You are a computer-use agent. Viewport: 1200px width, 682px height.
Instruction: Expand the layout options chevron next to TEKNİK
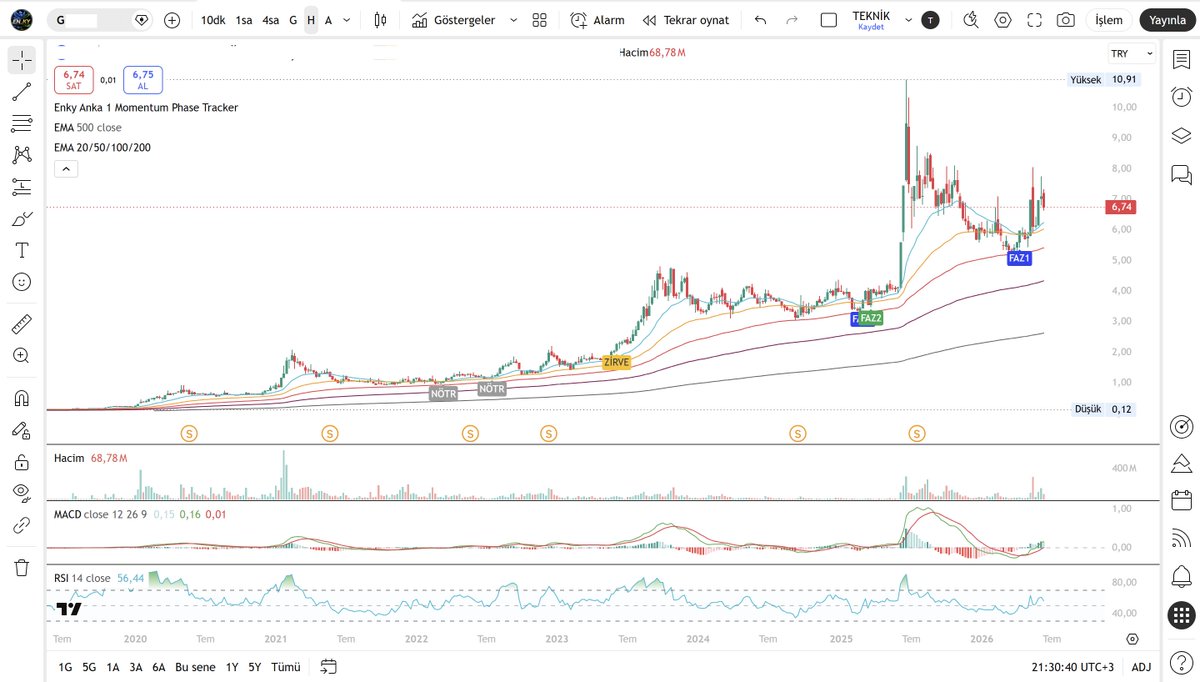pyautogui.click(x=907, y=20)
